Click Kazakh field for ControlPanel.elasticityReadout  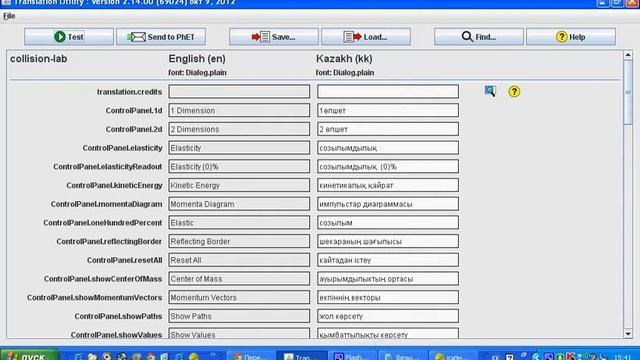tap(388, 167)
